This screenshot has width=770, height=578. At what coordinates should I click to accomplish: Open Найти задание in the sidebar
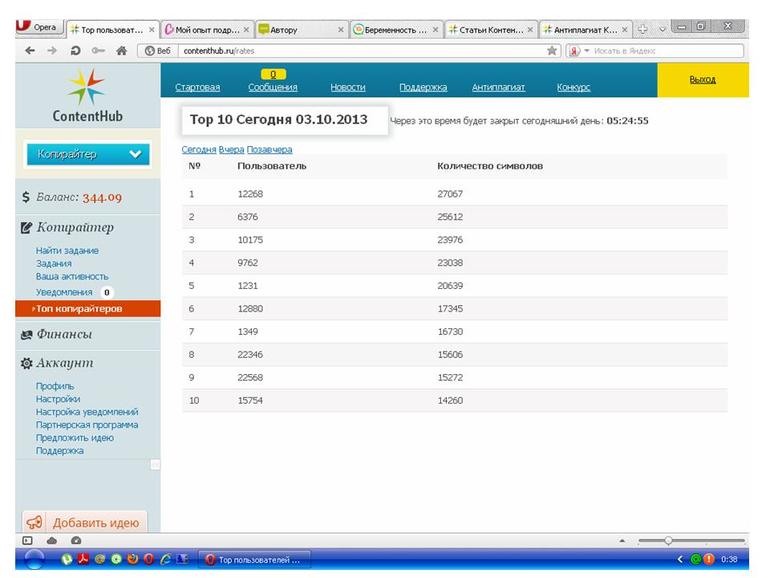pyautogui.click(x=67, y=250)
